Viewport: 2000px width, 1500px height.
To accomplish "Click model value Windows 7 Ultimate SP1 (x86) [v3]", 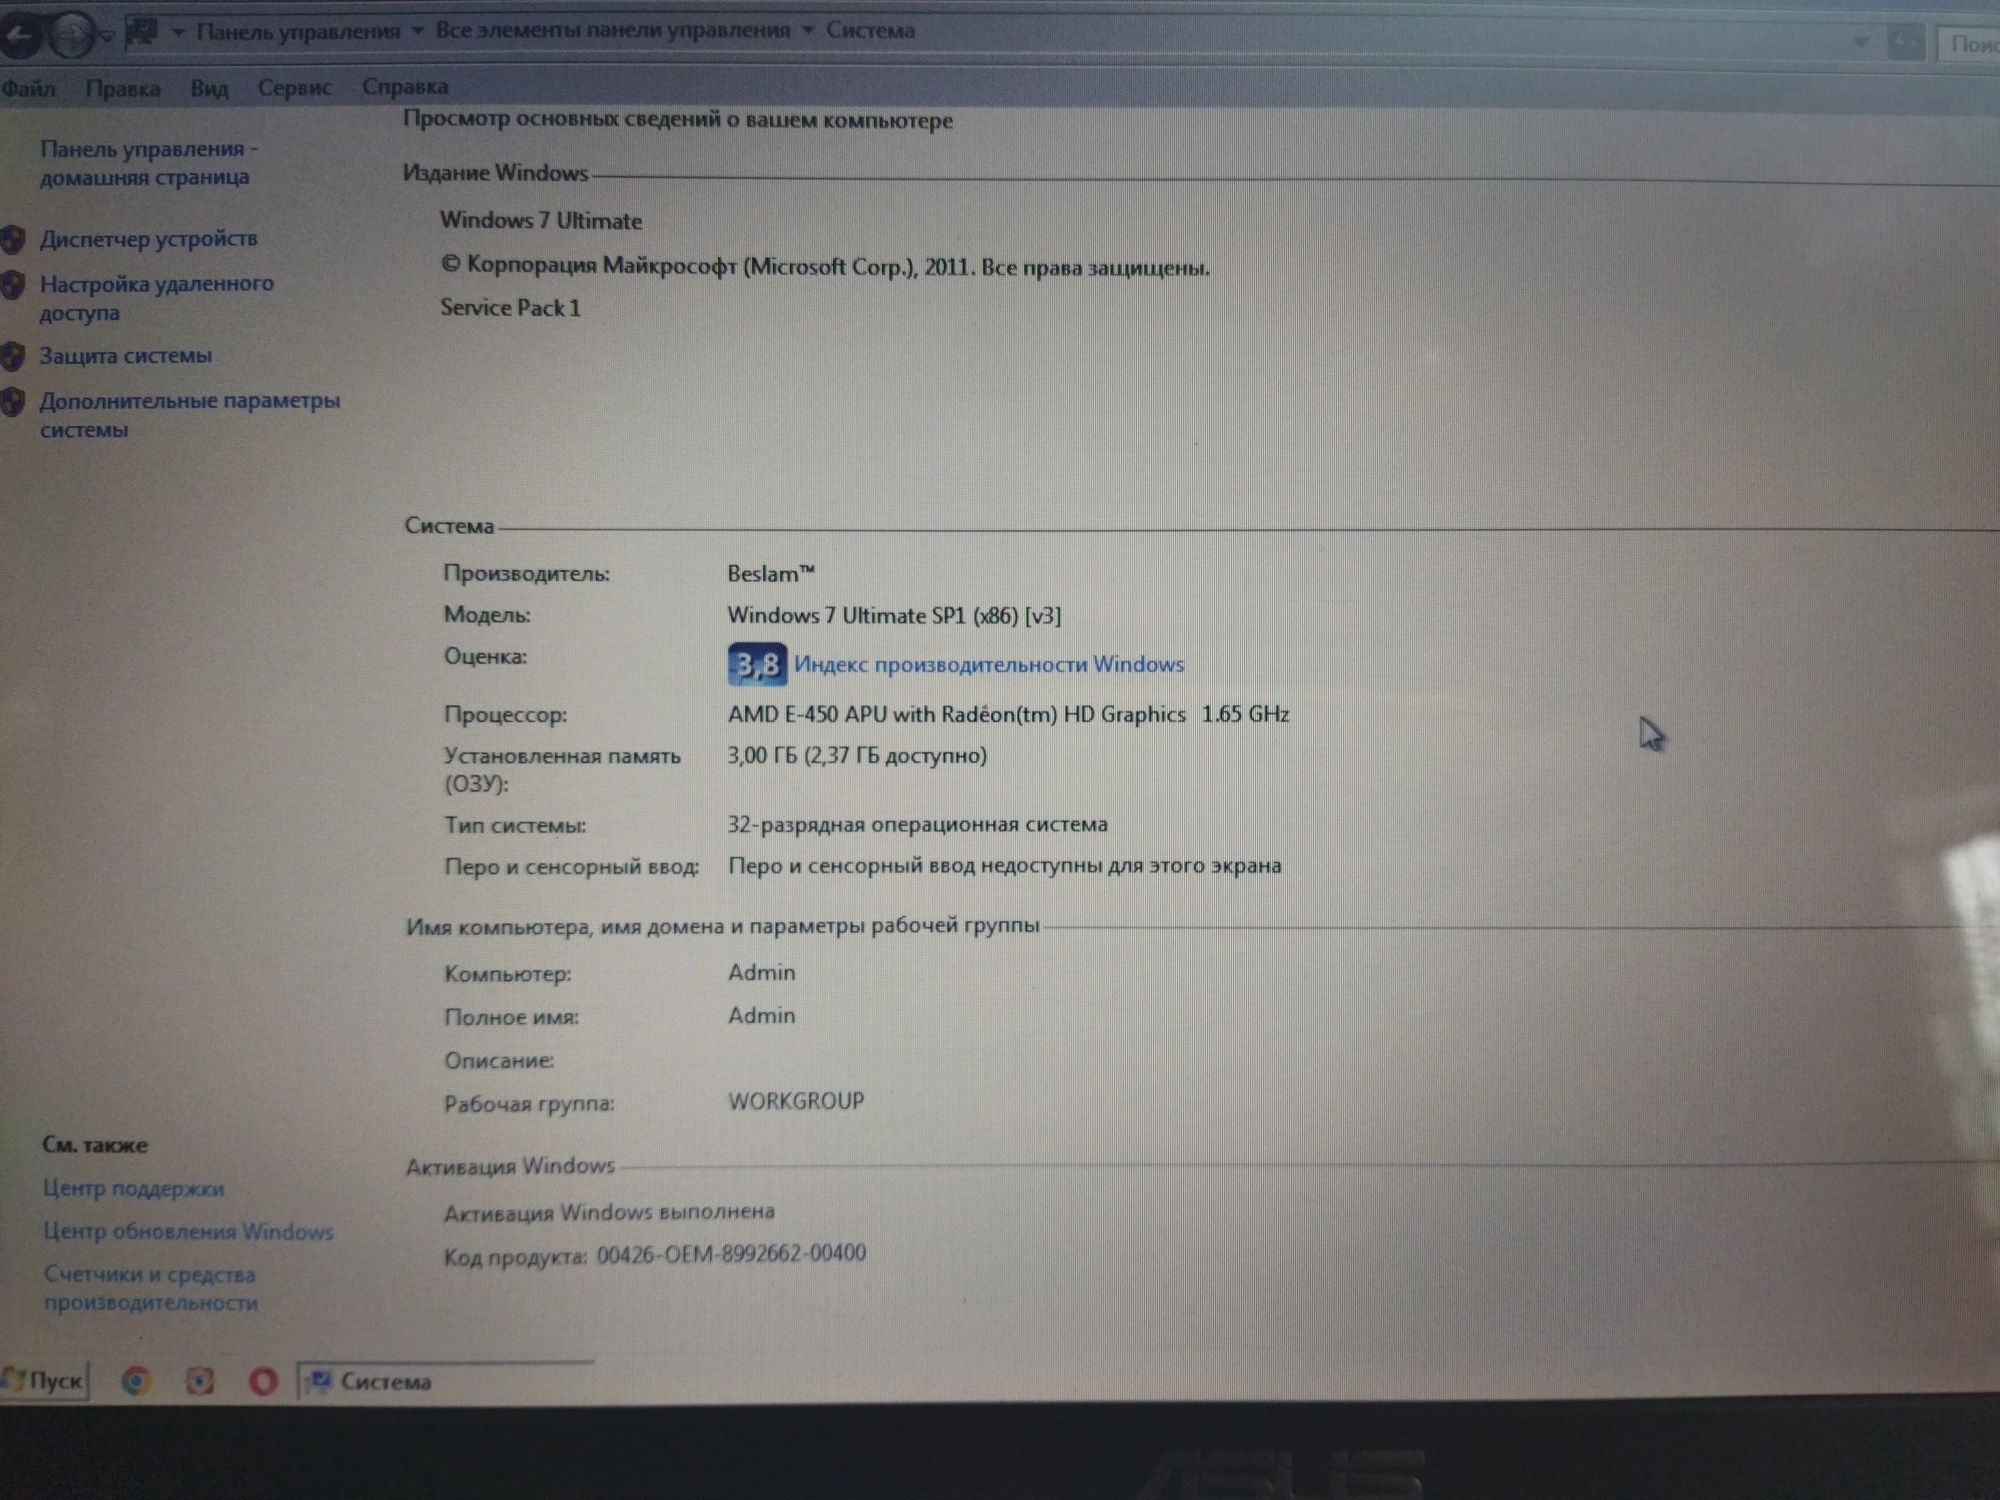I will 894,615.
